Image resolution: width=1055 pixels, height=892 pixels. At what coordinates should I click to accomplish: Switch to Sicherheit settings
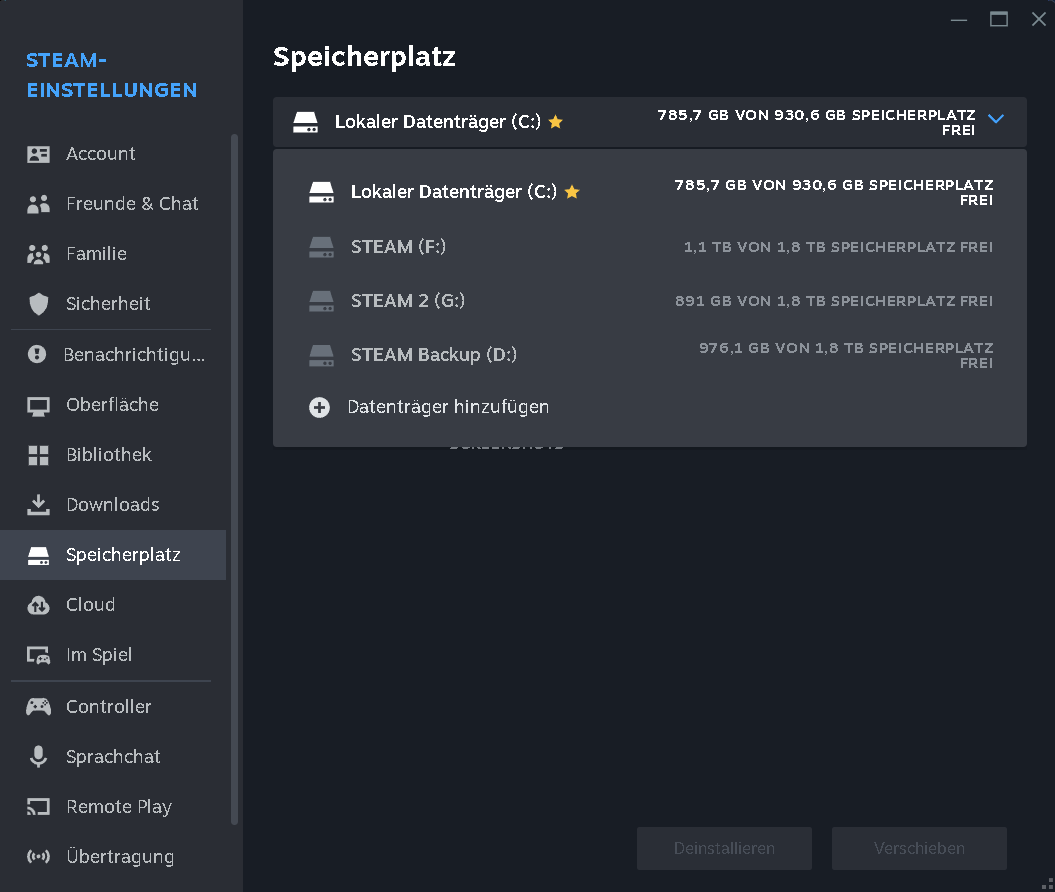[x=113, y=304]
